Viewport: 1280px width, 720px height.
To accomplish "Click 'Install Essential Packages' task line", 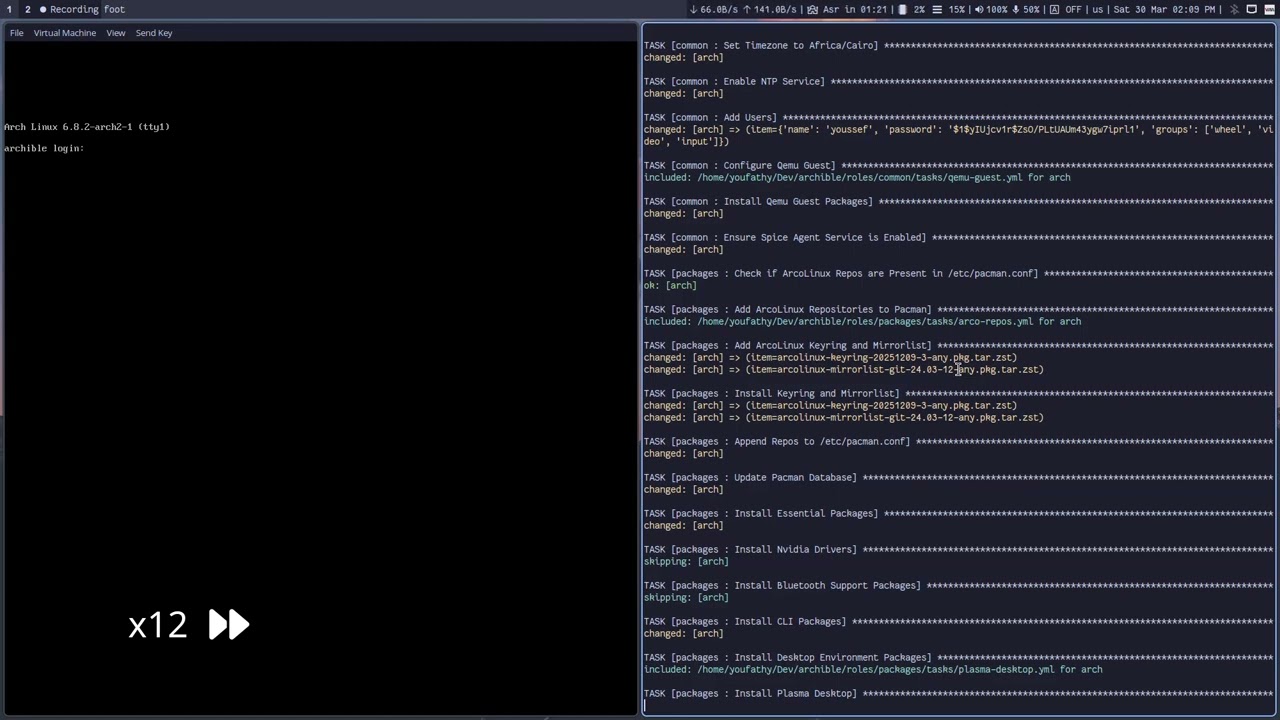I will (x=958, y=513).
